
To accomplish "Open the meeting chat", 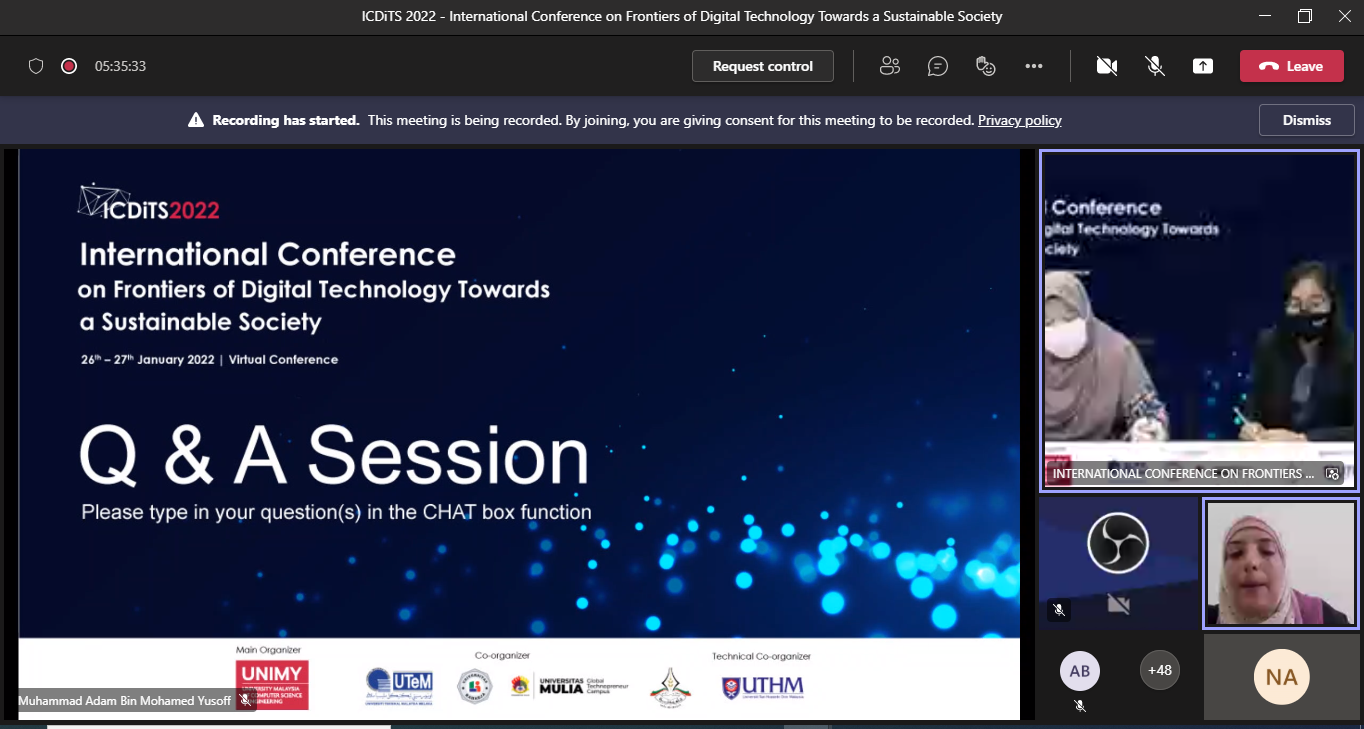I will coord(938,66).
